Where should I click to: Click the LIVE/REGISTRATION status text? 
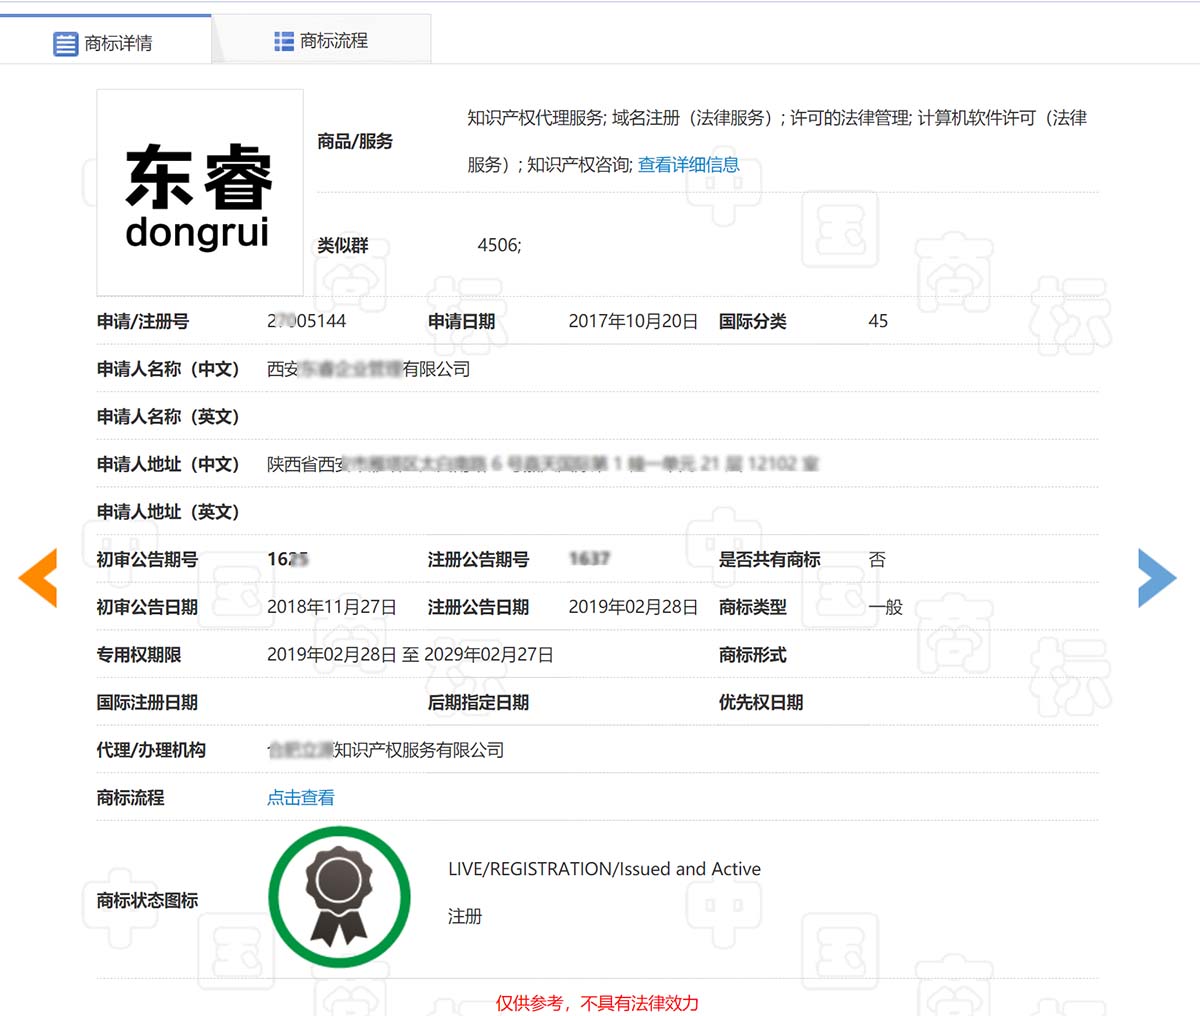(x=604, y=869)
